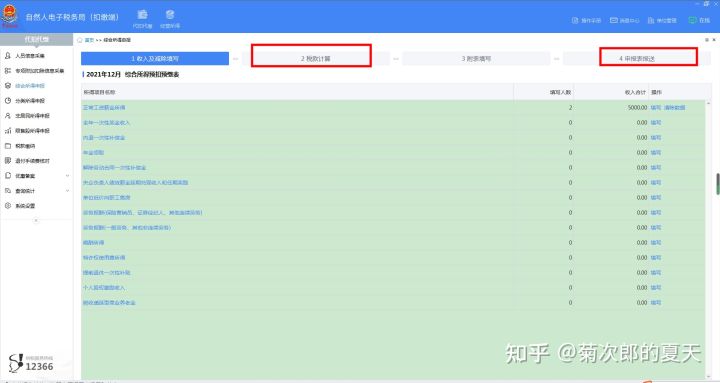Open the 解除劳动合同一次性补偿金 item
The width and height of the screenshot is (720, 383).
pyautogui.click(x=114, y=168)
